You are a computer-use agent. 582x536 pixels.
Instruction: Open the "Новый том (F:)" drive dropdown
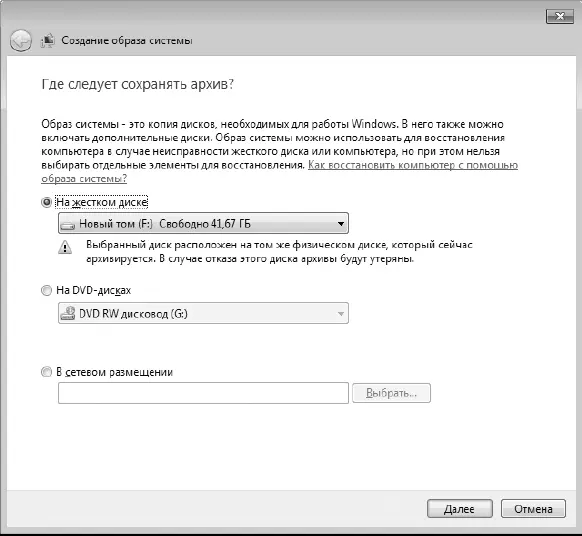pos(203,223)
